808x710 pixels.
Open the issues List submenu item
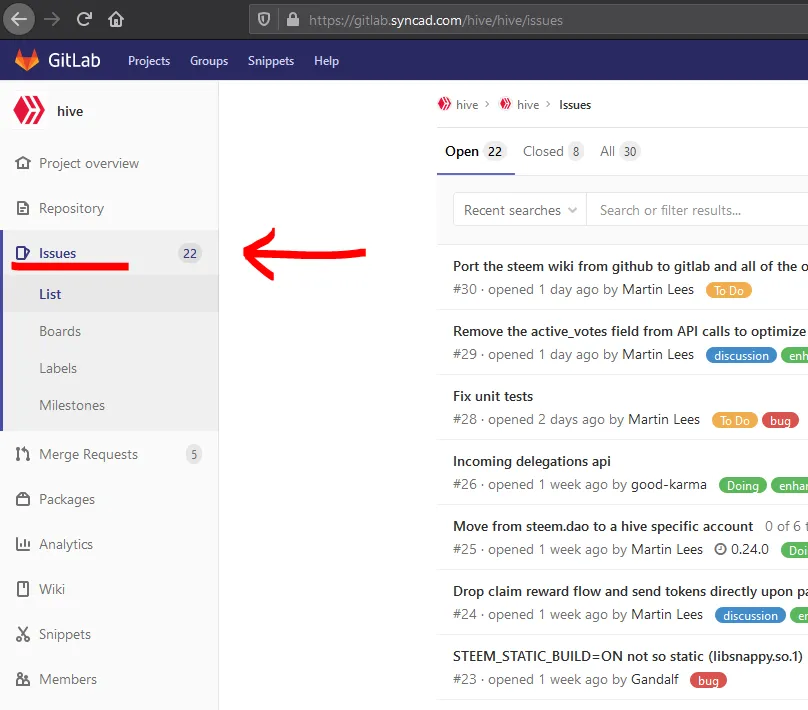tap(50, 294)
